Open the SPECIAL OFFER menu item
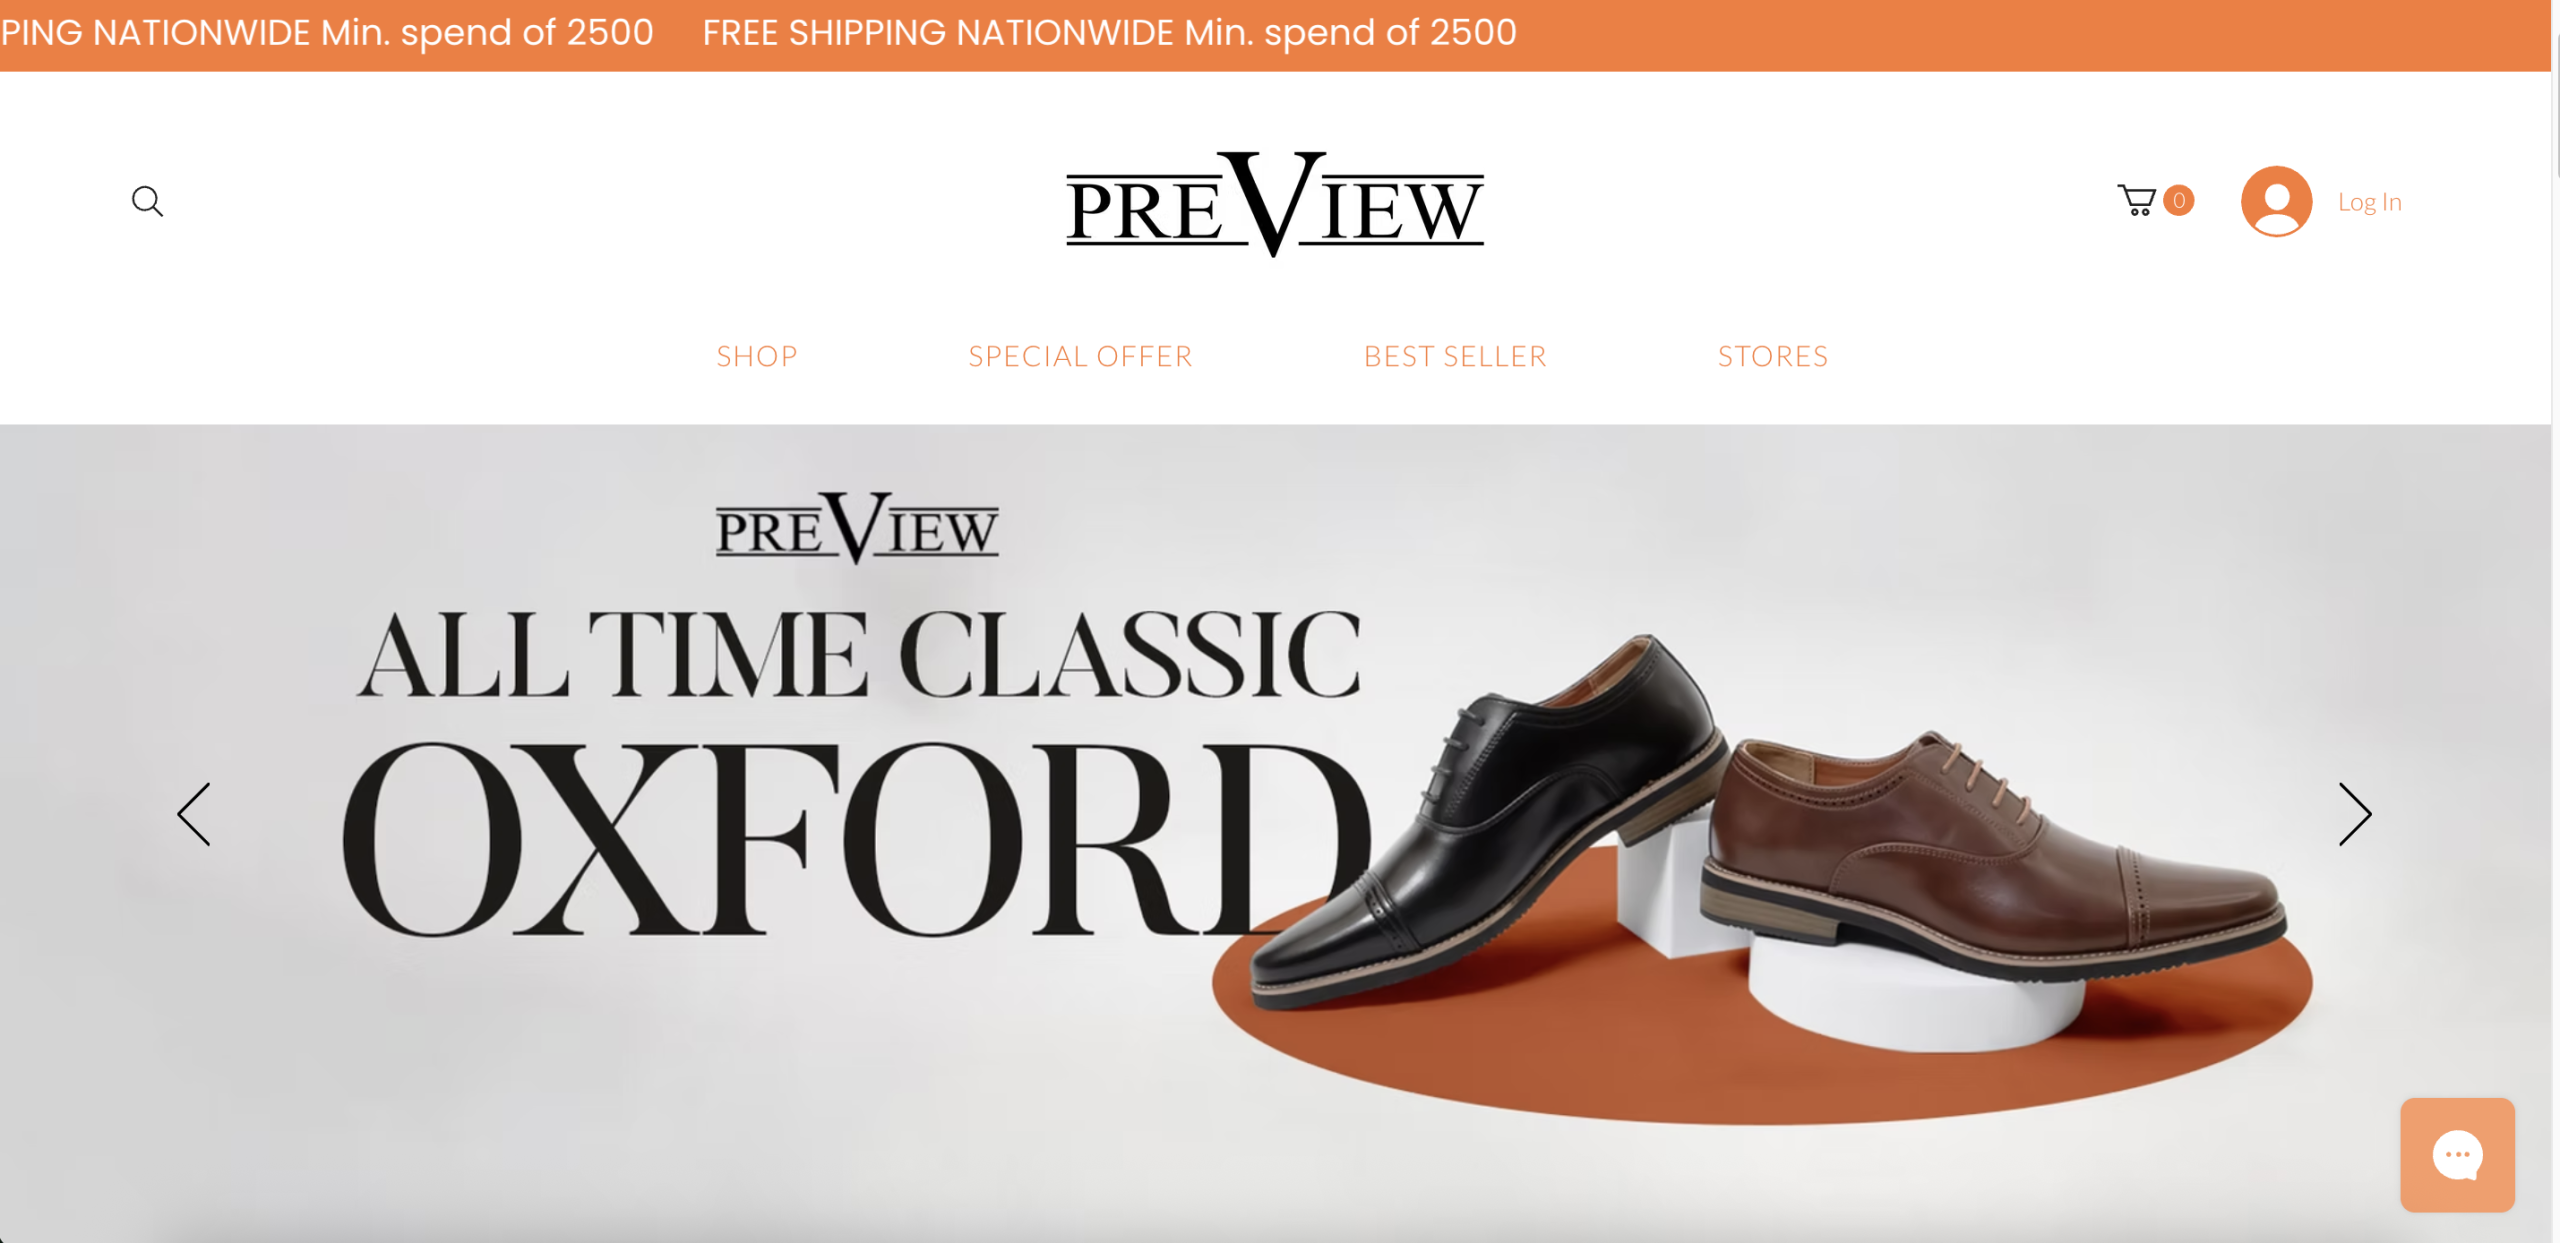The height and width of the screenshot is (1243, 2560). click(x=1080, y=356)
